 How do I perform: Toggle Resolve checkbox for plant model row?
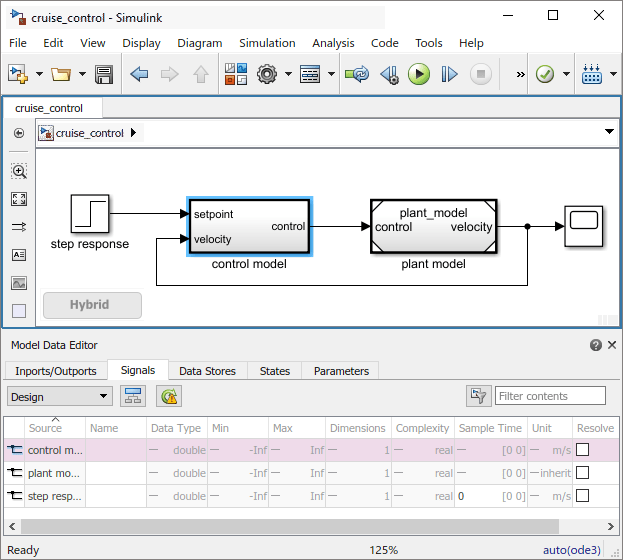[582, 473]
